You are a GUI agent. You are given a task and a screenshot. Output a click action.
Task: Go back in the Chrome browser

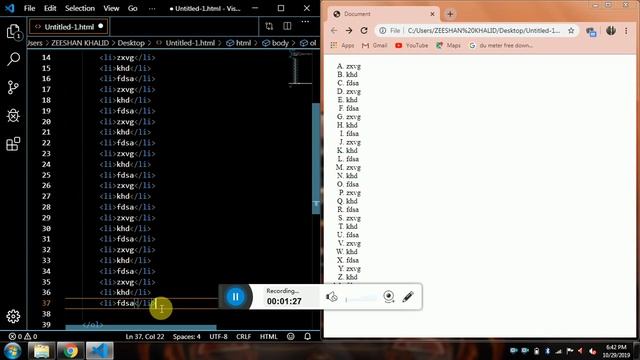pyautogui.click(x=334, y=31)
